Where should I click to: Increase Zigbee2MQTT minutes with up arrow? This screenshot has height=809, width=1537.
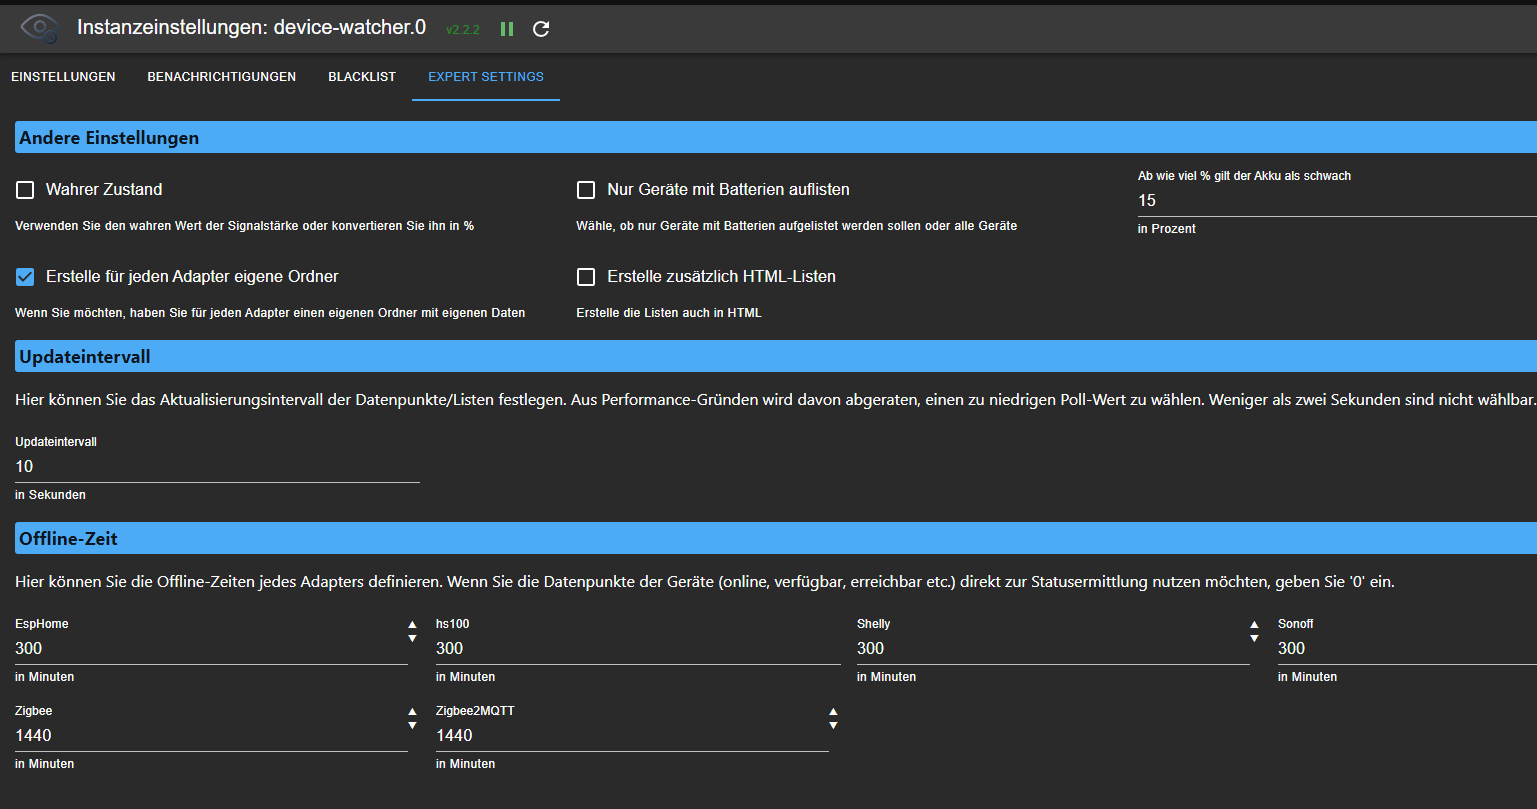833,712
